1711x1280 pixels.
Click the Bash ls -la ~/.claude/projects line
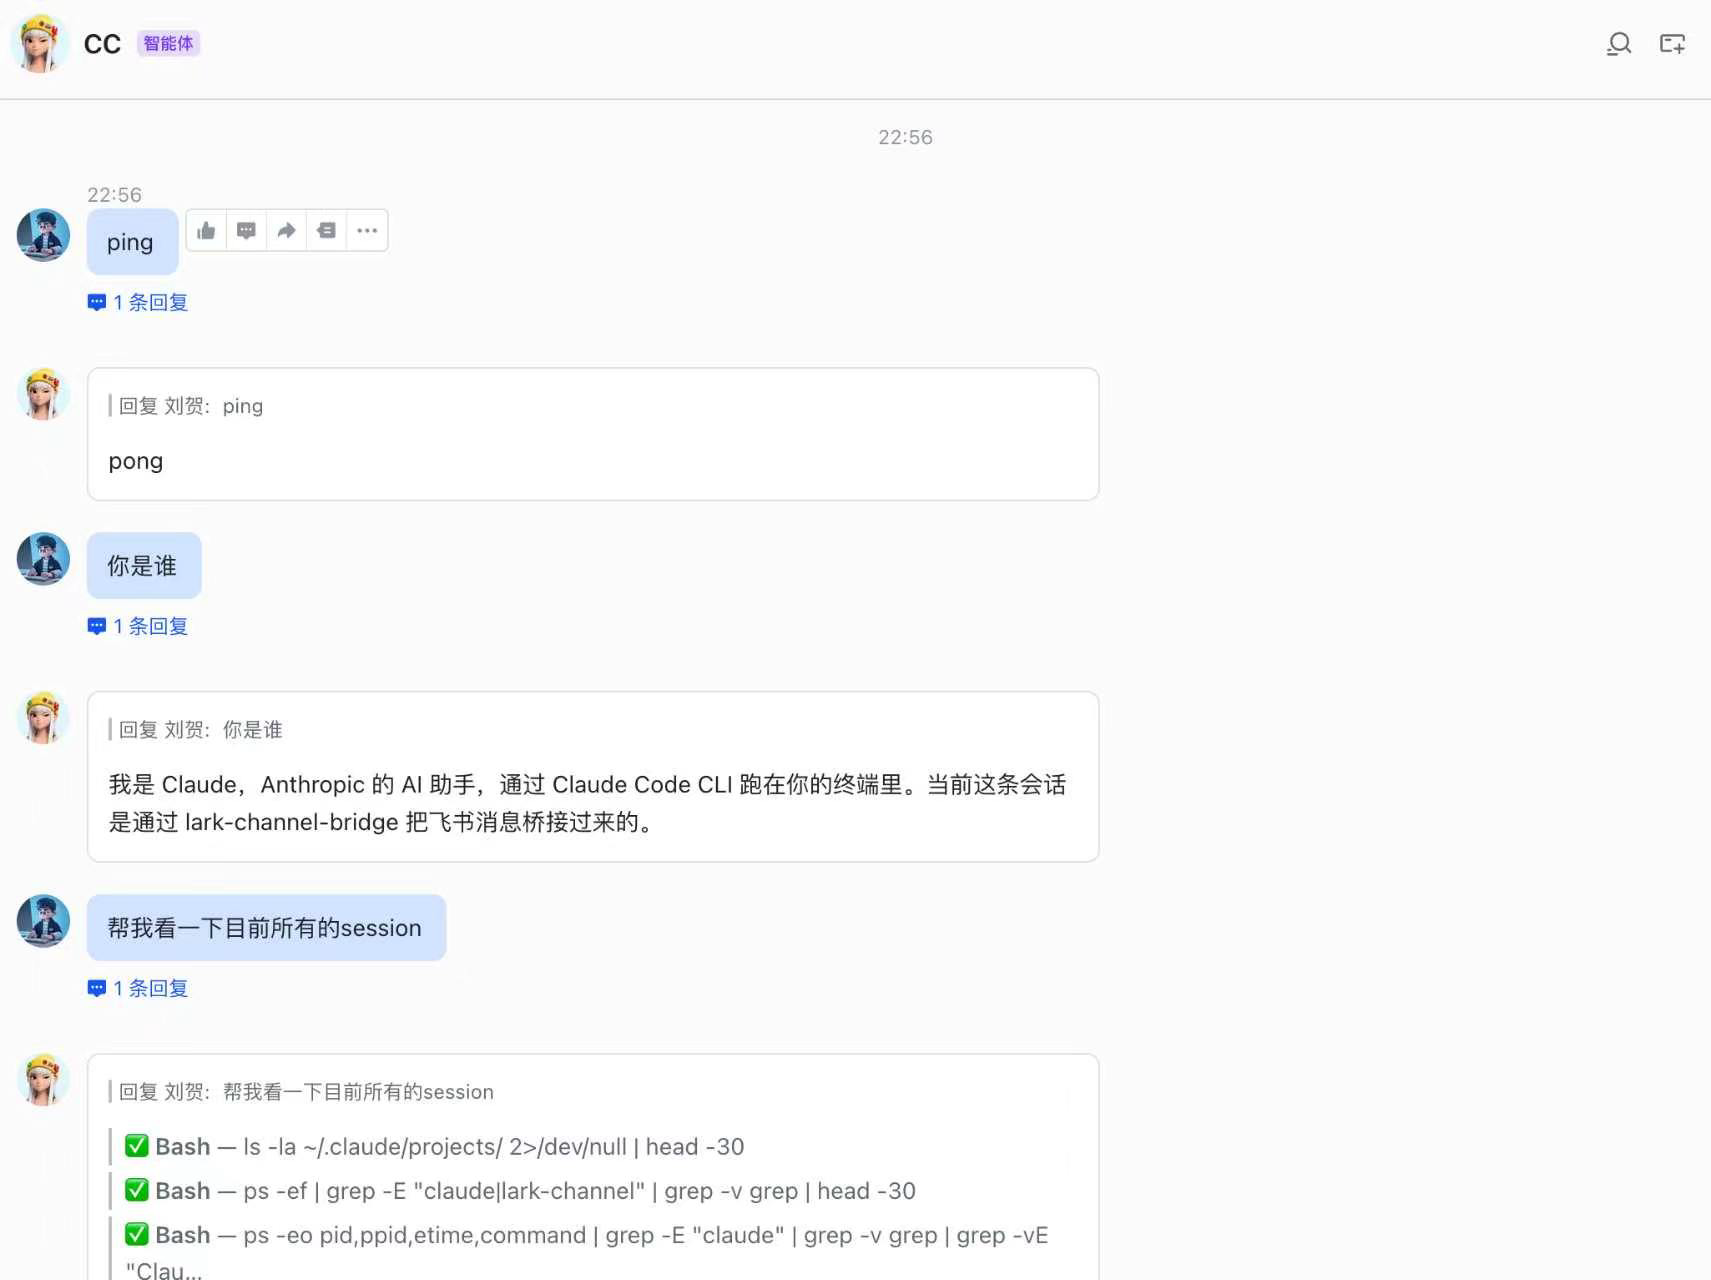click(x=434, y=1147)
